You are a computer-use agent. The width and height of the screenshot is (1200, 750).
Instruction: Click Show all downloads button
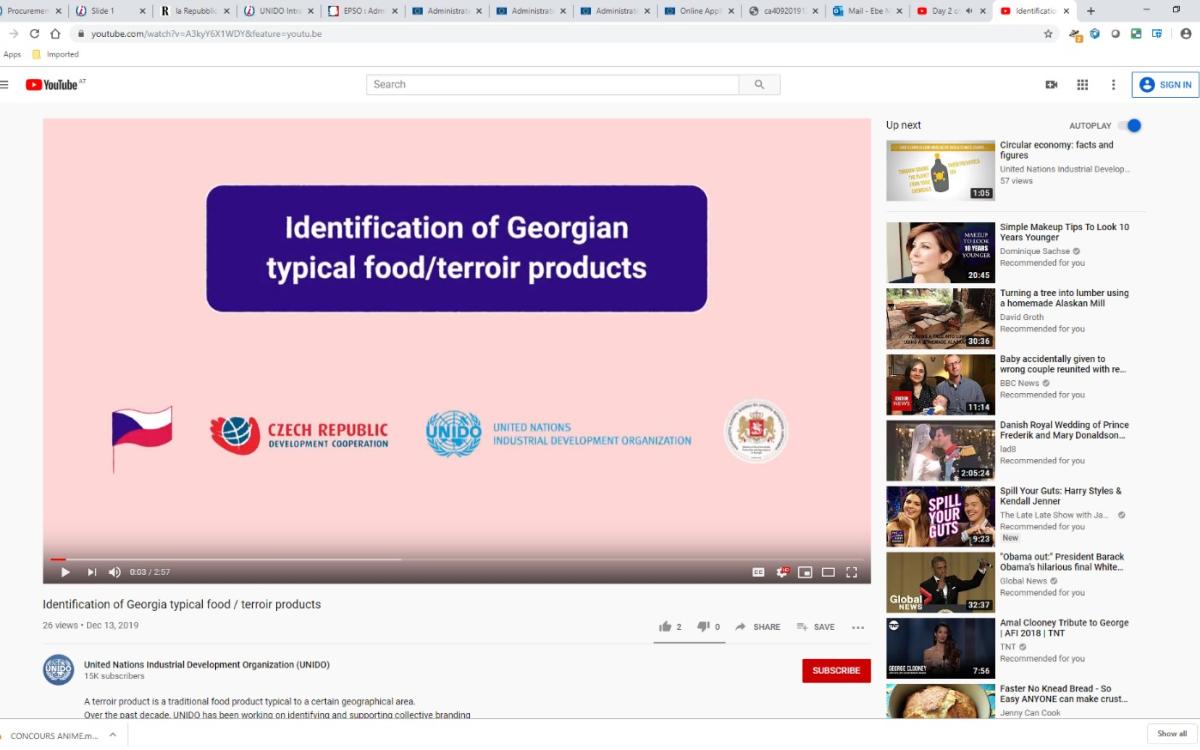(1172, 734)
